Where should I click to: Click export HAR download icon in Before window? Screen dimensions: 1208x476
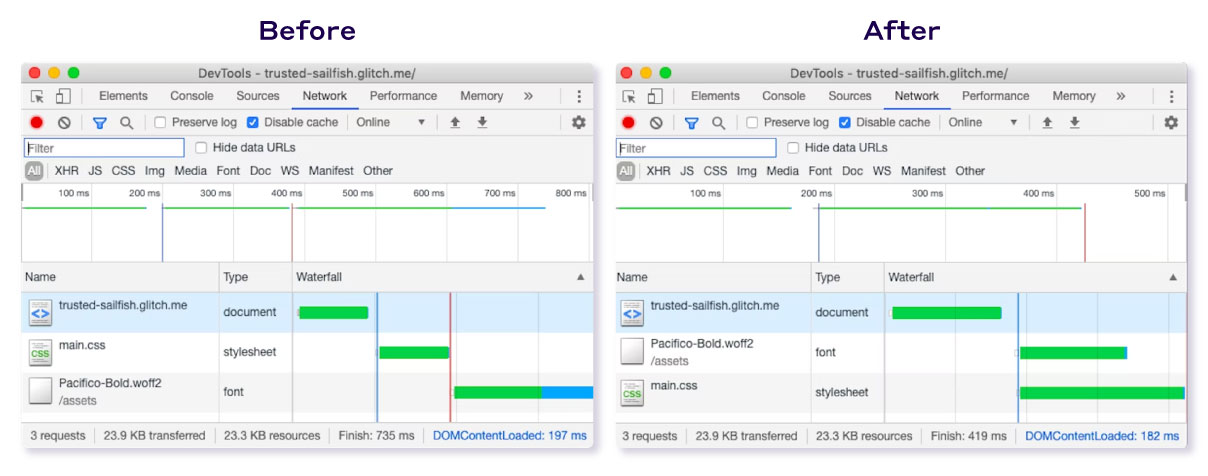[x=482, y=122]
